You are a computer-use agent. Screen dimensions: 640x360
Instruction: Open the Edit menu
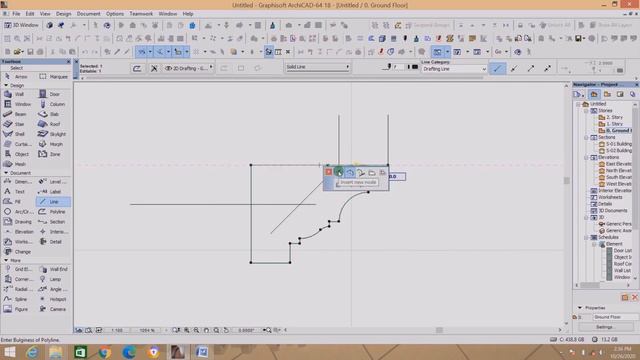pyautogui.click(x=30, y=13)
